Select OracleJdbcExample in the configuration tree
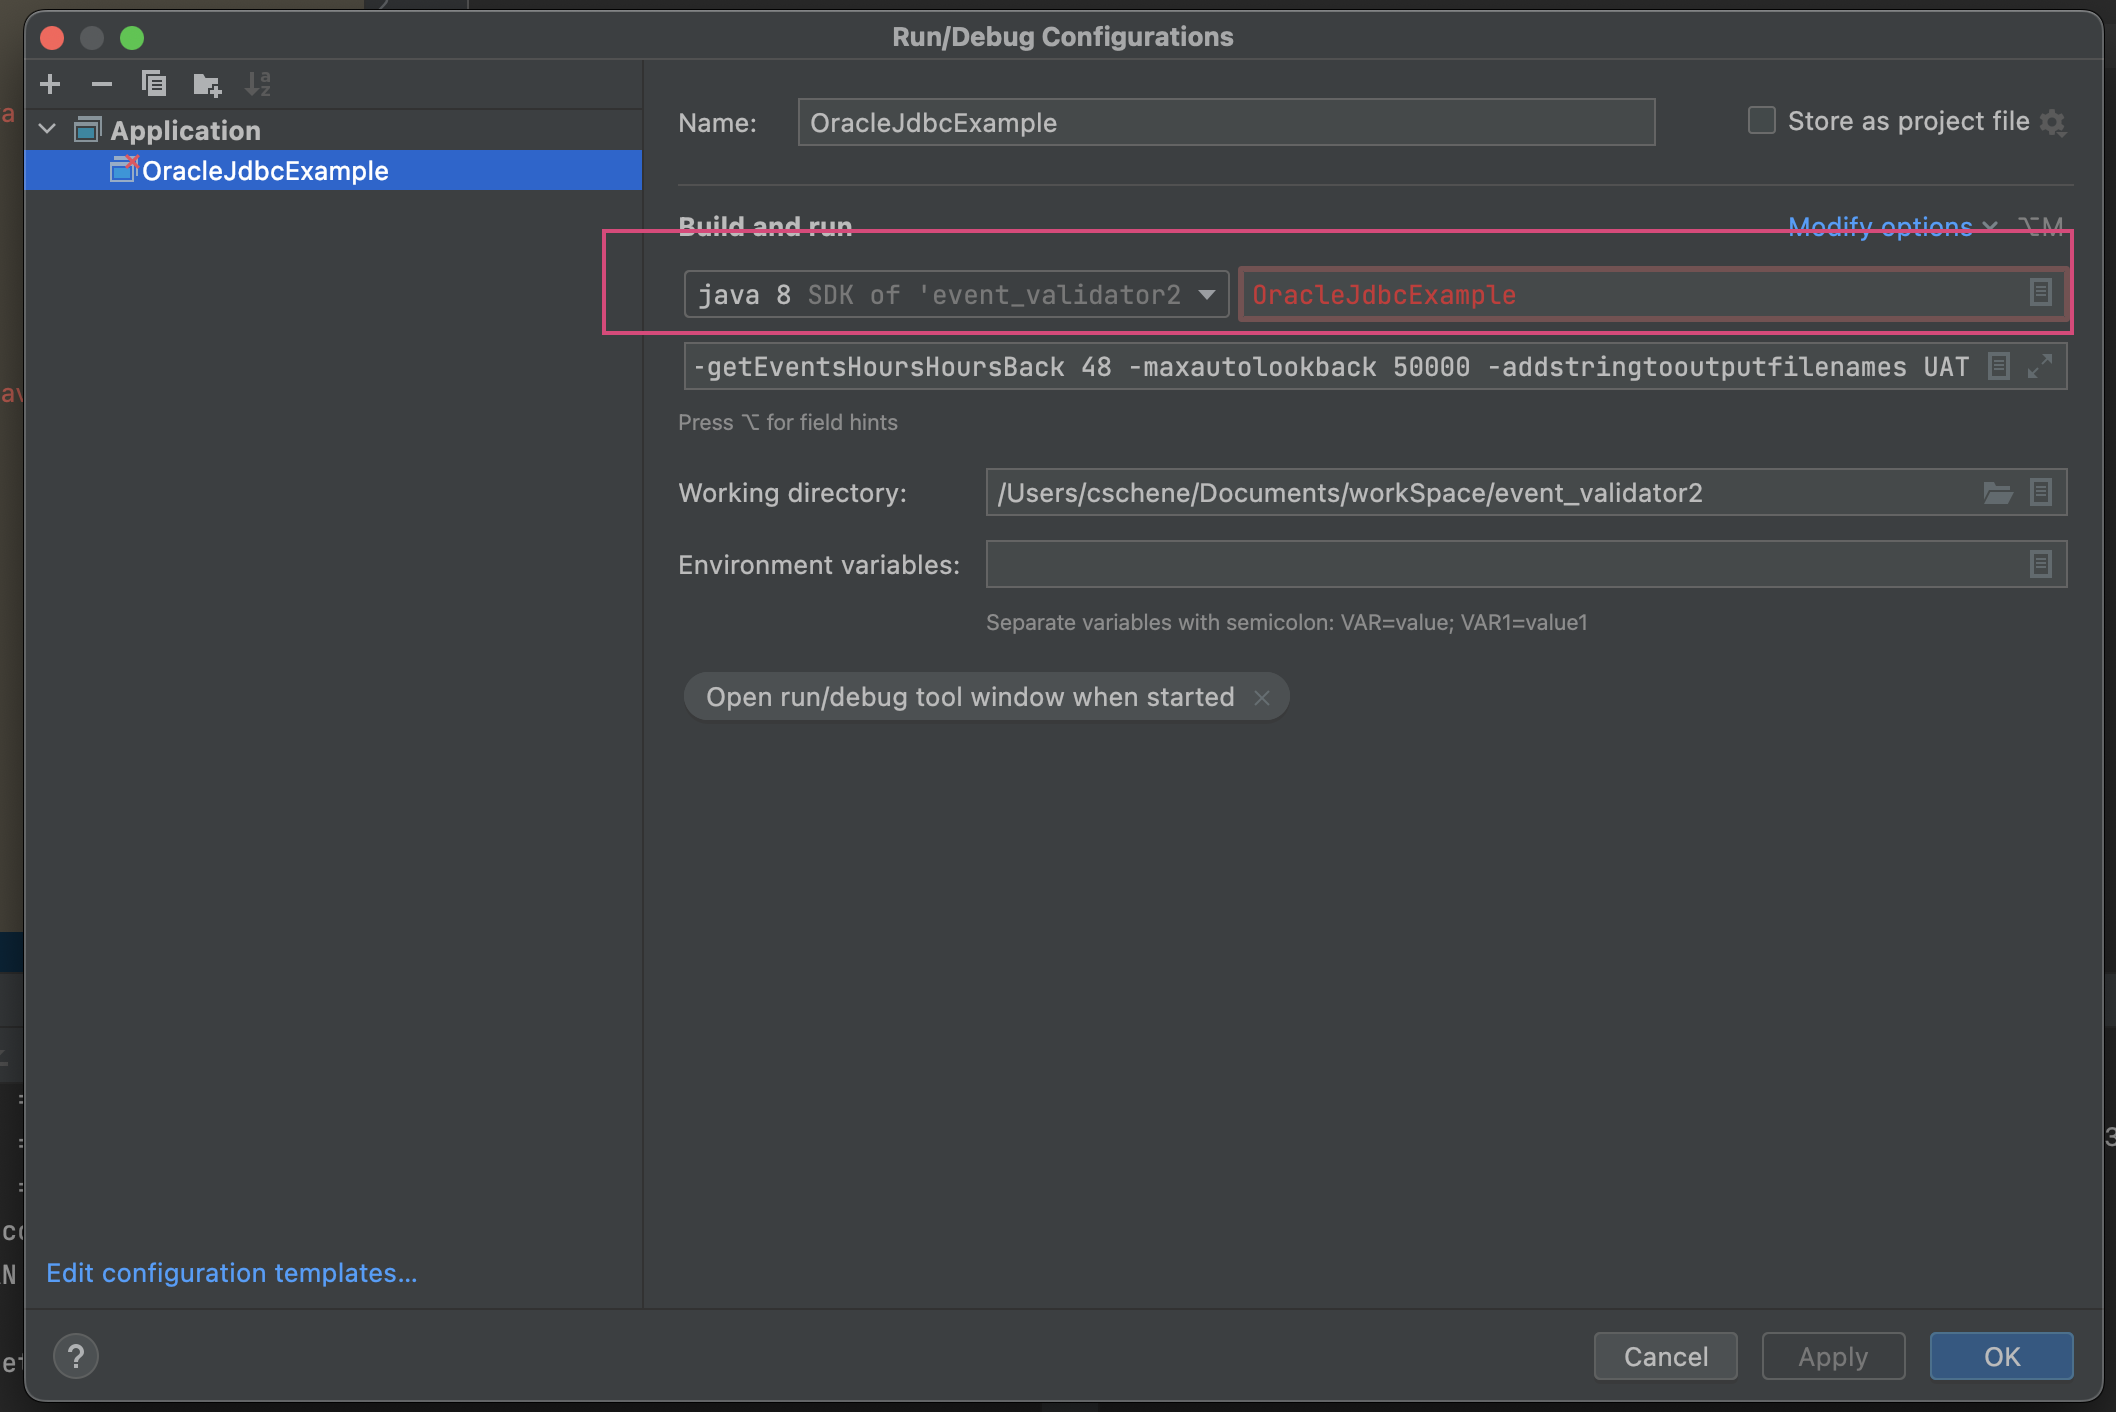Image resolution: width=2116 pixels, height=1412 pixels. (x=264, y=170)
